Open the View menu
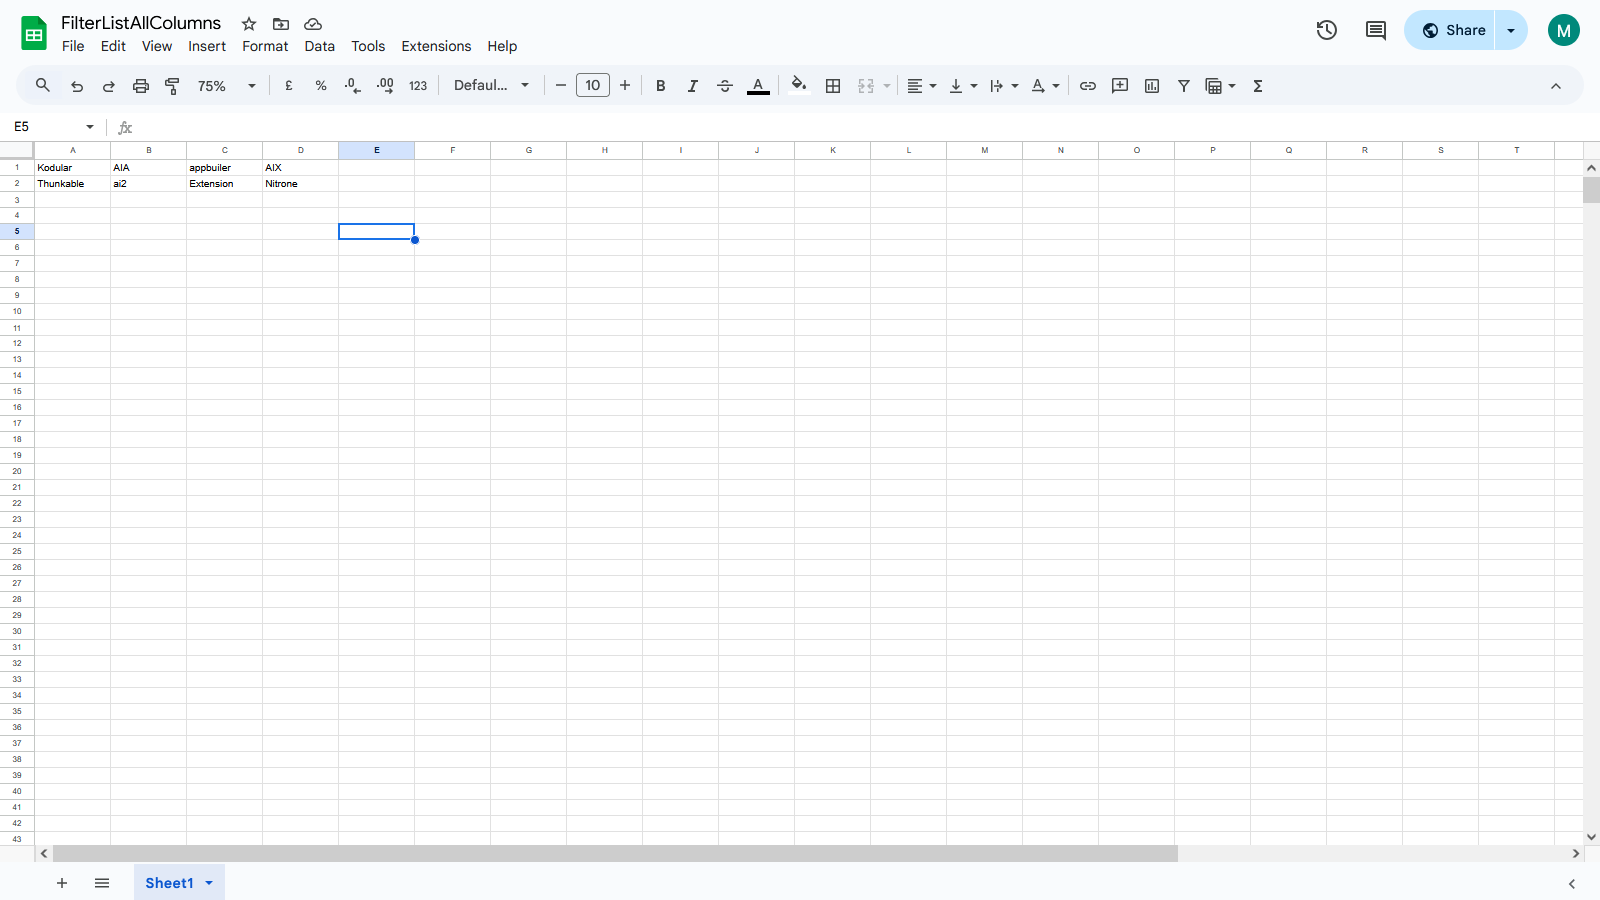The width and height of the screenshot is (1600, 900). 157,46
